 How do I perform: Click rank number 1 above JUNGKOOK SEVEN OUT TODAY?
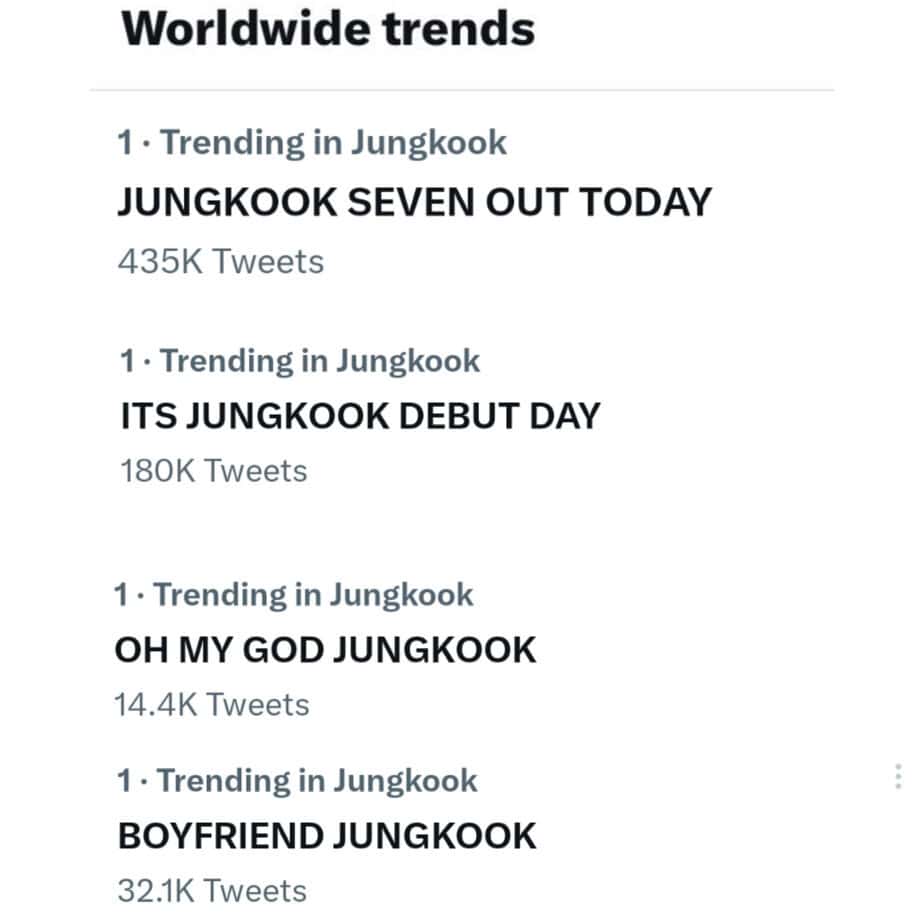click(x=125, y=143)
